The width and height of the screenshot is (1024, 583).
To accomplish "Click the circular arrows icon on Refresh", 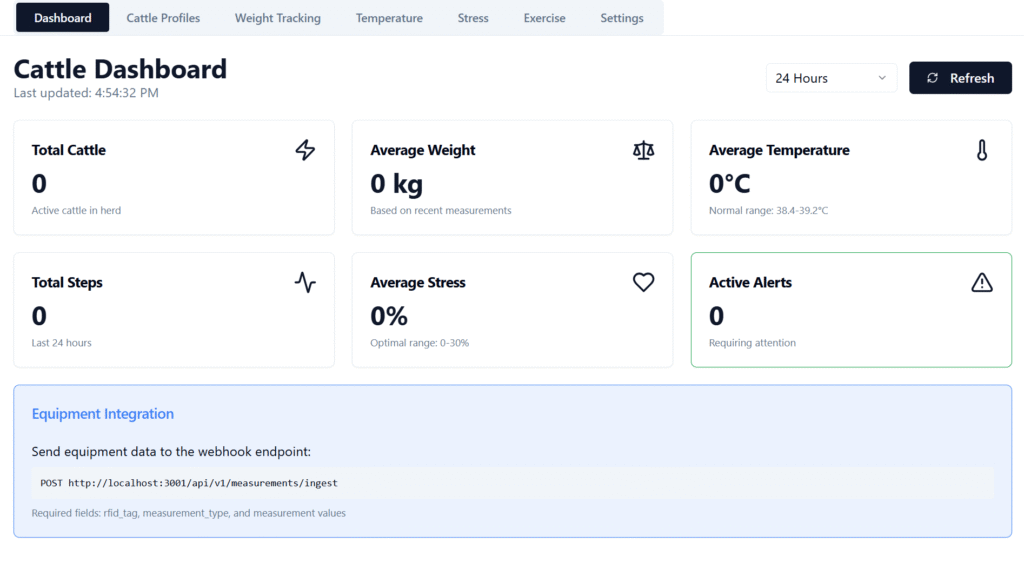I will [933, 78].
